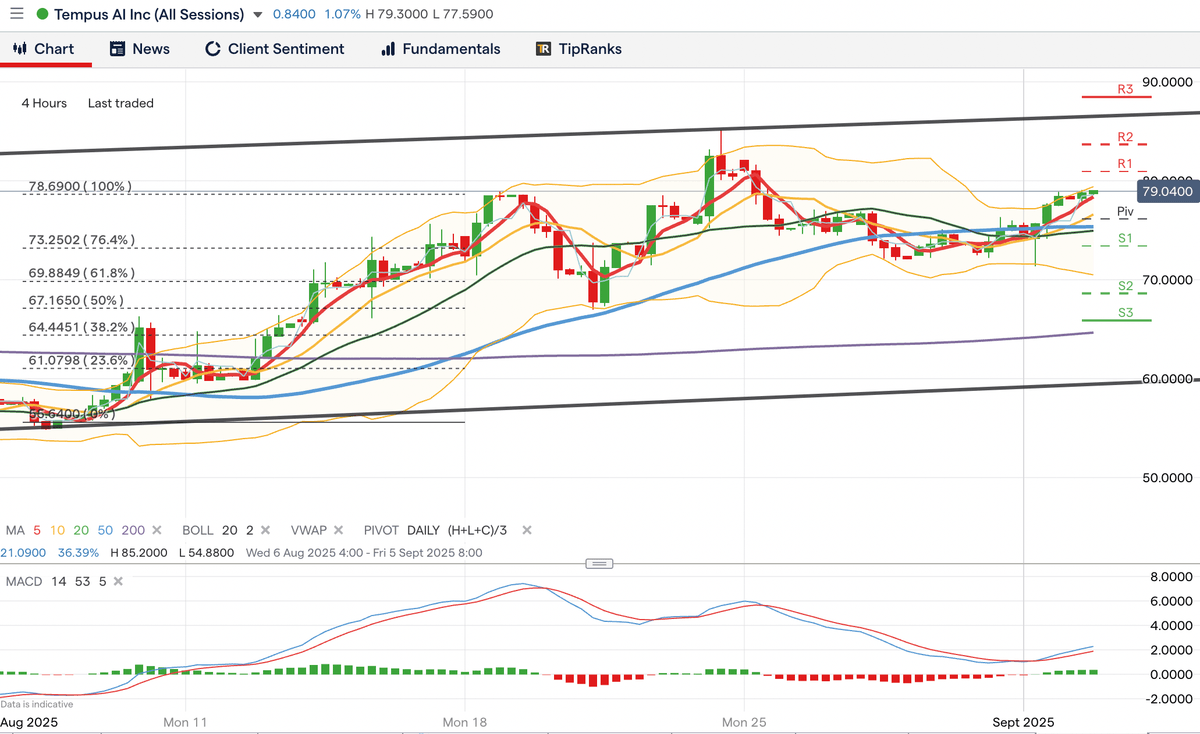Click the pane divider handle above MACD

click(599, 564)
